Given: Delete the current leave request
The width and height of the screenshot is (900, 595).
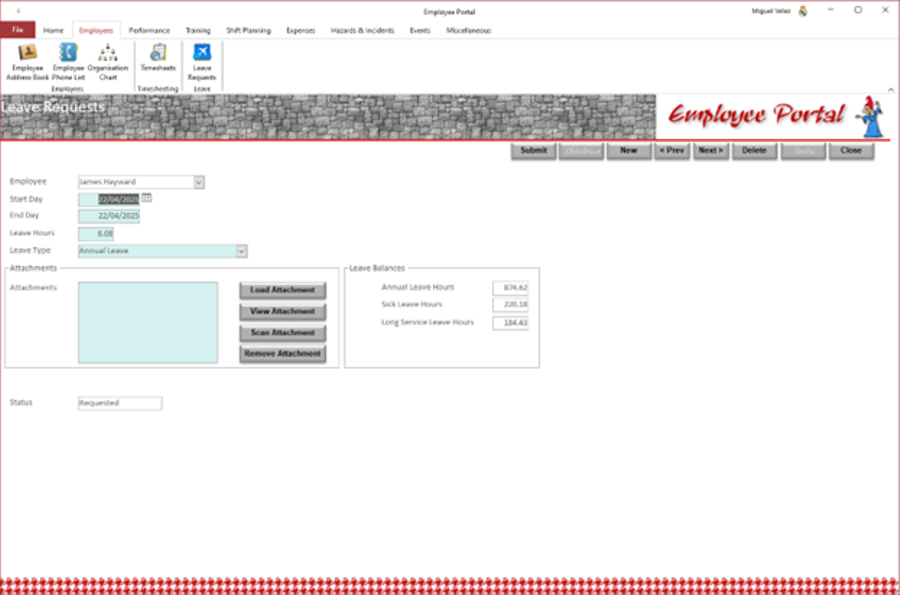Looking at the screenshot, I should coord(754,151).
